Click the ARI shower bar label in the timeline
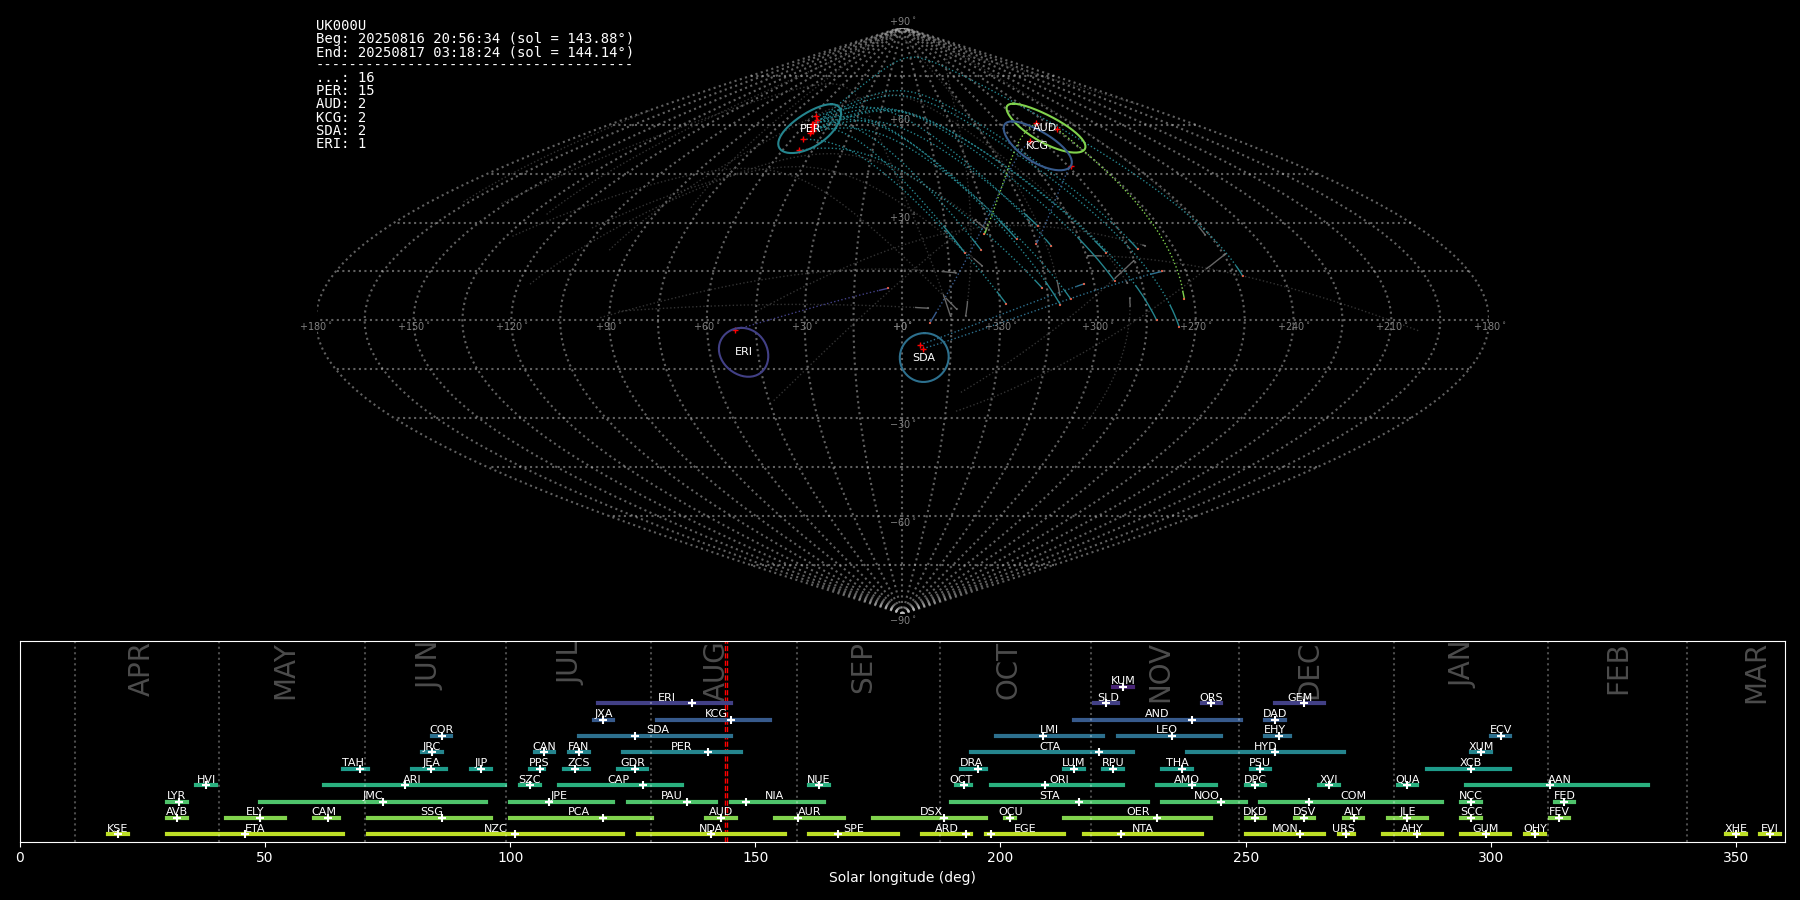Screen dimensions: 1800x900 click(412, 780)
